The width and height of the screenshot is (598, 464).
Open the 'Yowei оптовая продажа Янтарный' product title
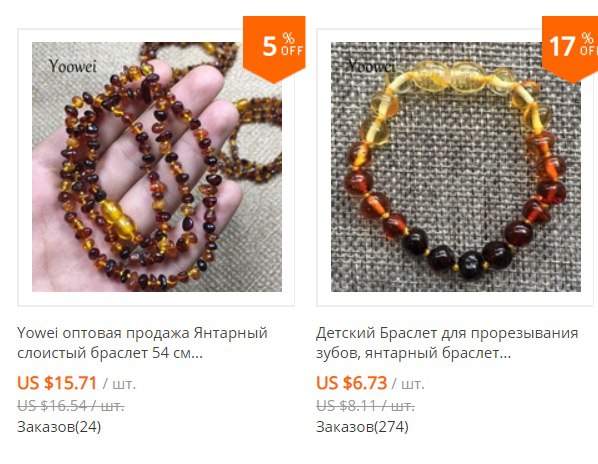142,333
